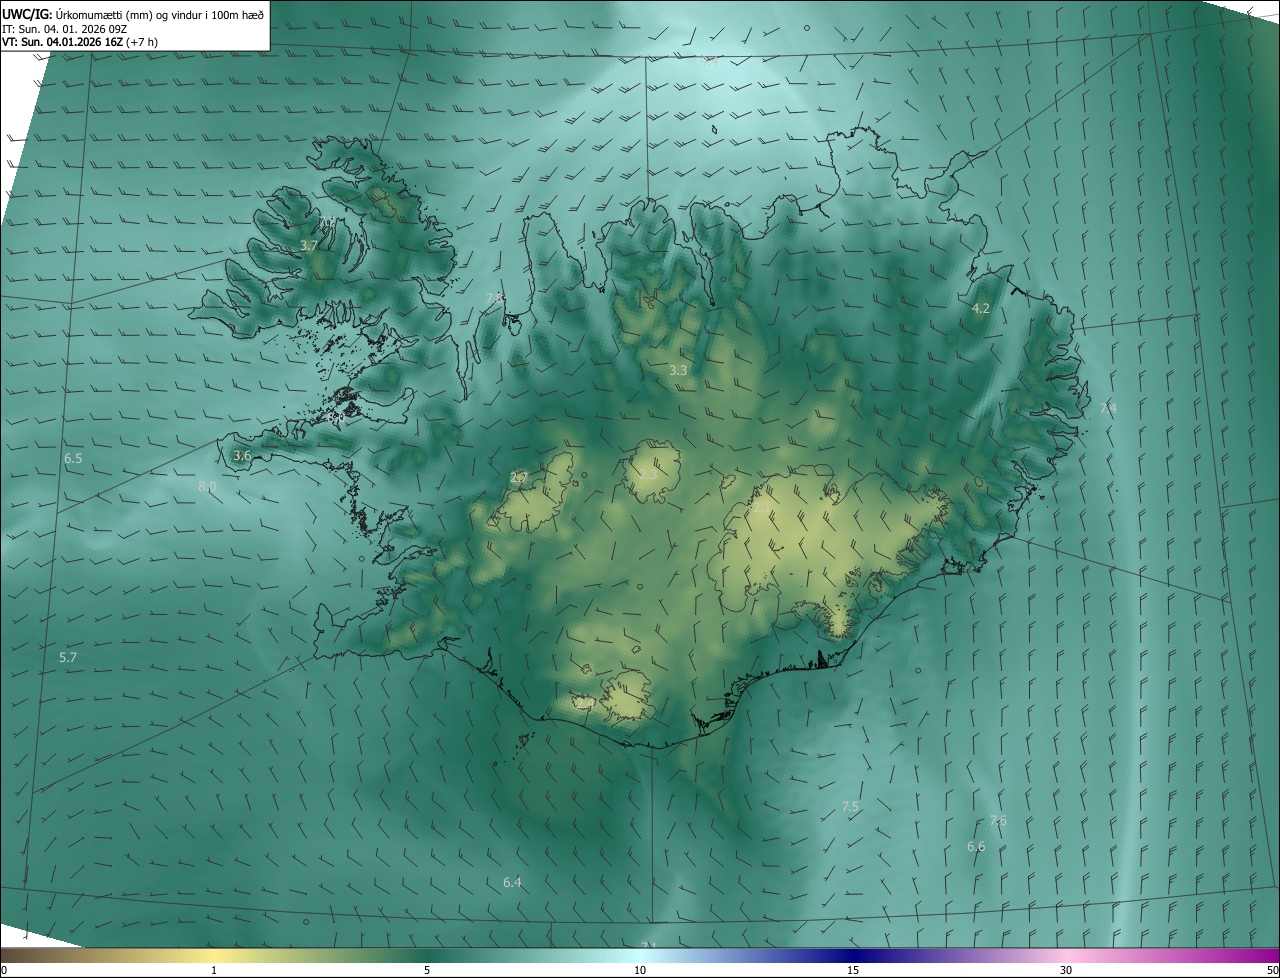Click the 10 tick label on the color scale

tap(640, 970)
